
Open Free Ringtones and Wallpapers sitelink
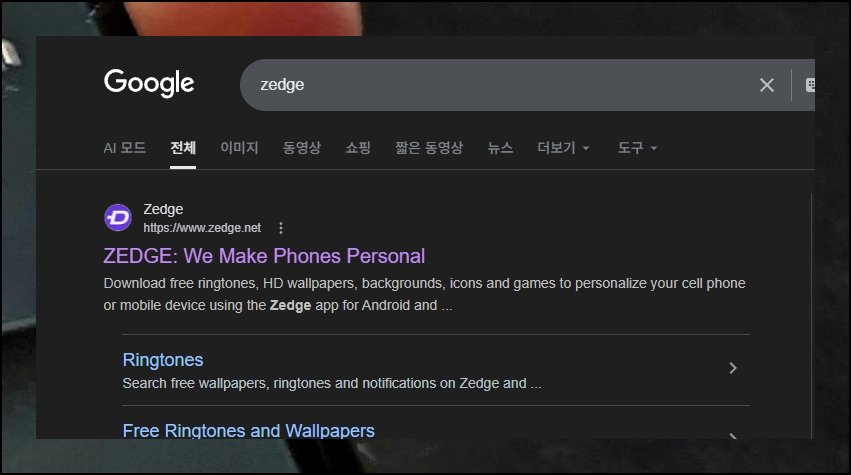[249, 430]
